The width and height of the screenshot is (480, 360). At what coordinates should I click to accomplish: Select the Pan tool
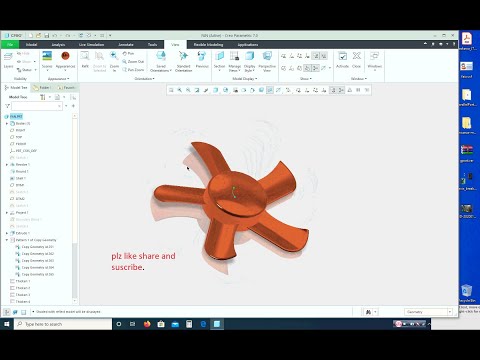[128, 53]
